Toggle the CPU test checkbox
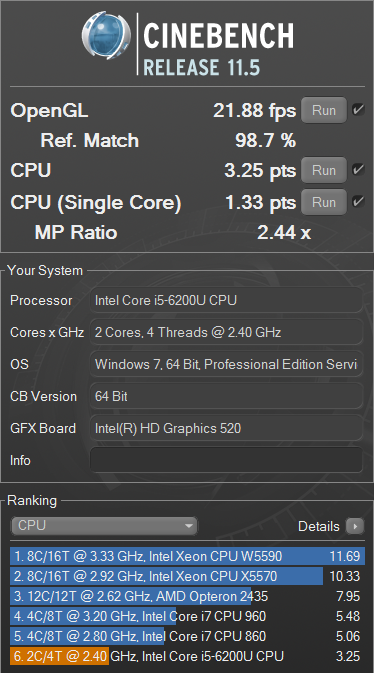Viewport: 374px width, 673px height. (358, 170)
